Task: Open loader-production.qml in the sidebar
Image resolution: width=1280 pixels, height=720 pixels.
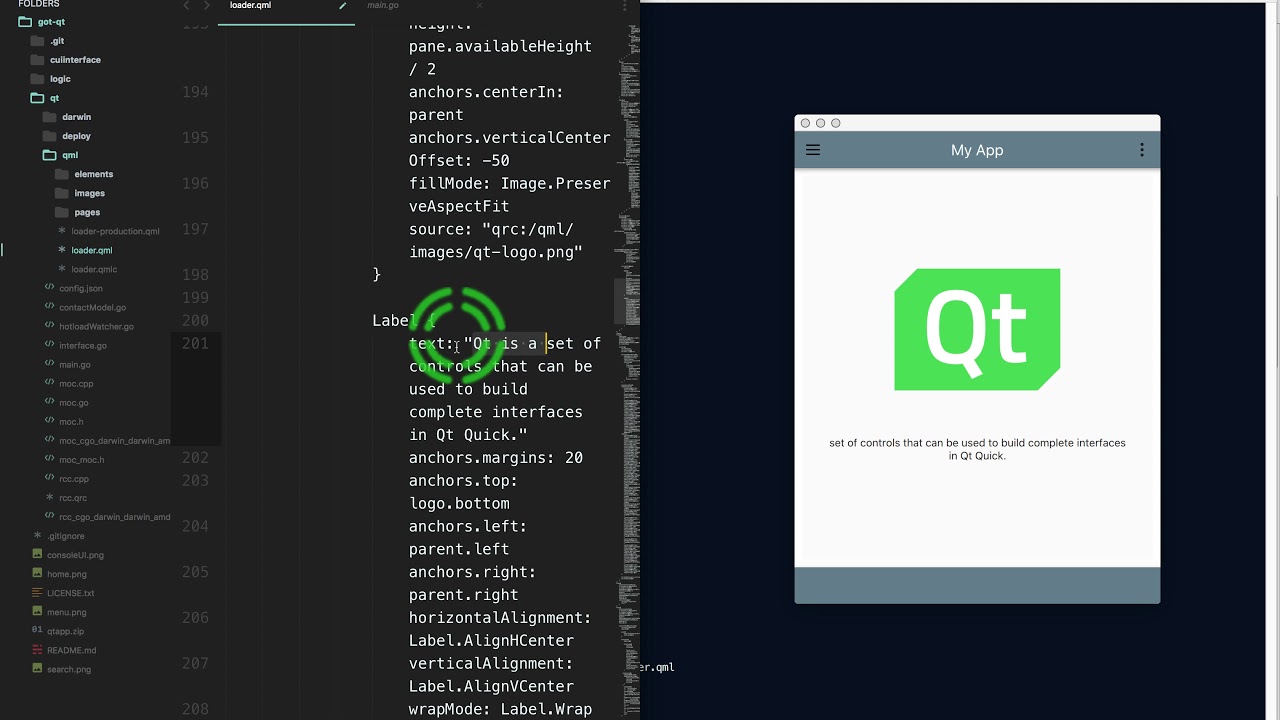Action: tap(115, 231)
